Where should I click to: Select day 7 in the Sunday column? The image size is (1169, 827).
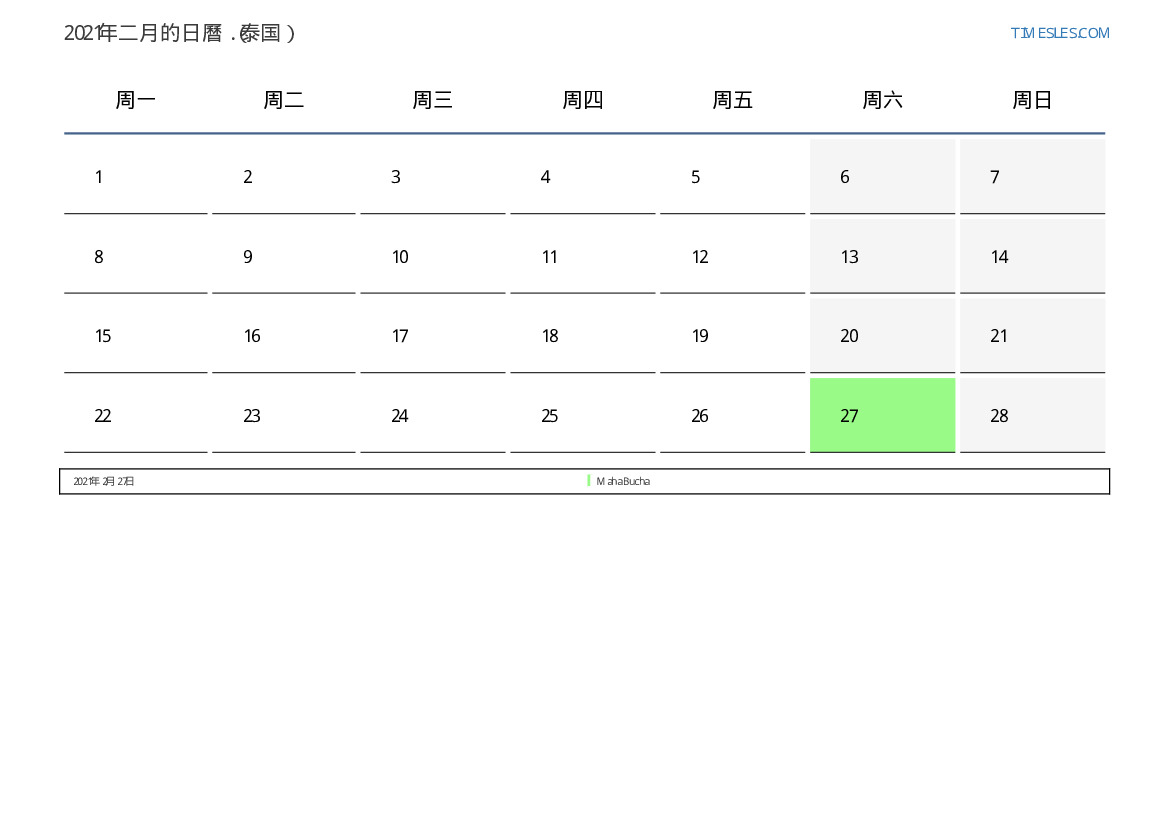click(1032, 177)
